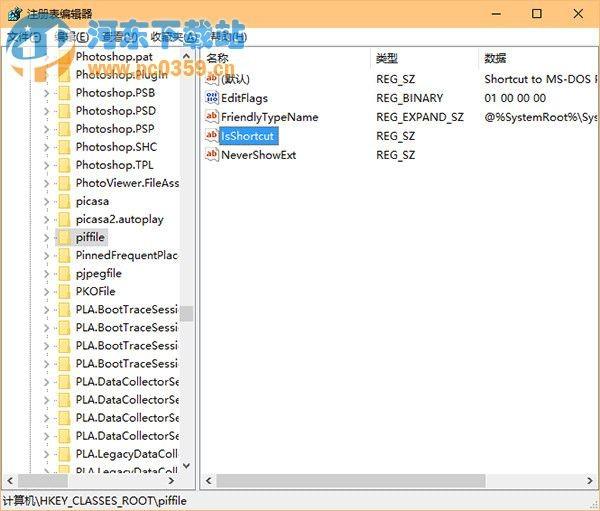Expand the piffile key
Screen dimensions: 600x511
coord(46,237)
